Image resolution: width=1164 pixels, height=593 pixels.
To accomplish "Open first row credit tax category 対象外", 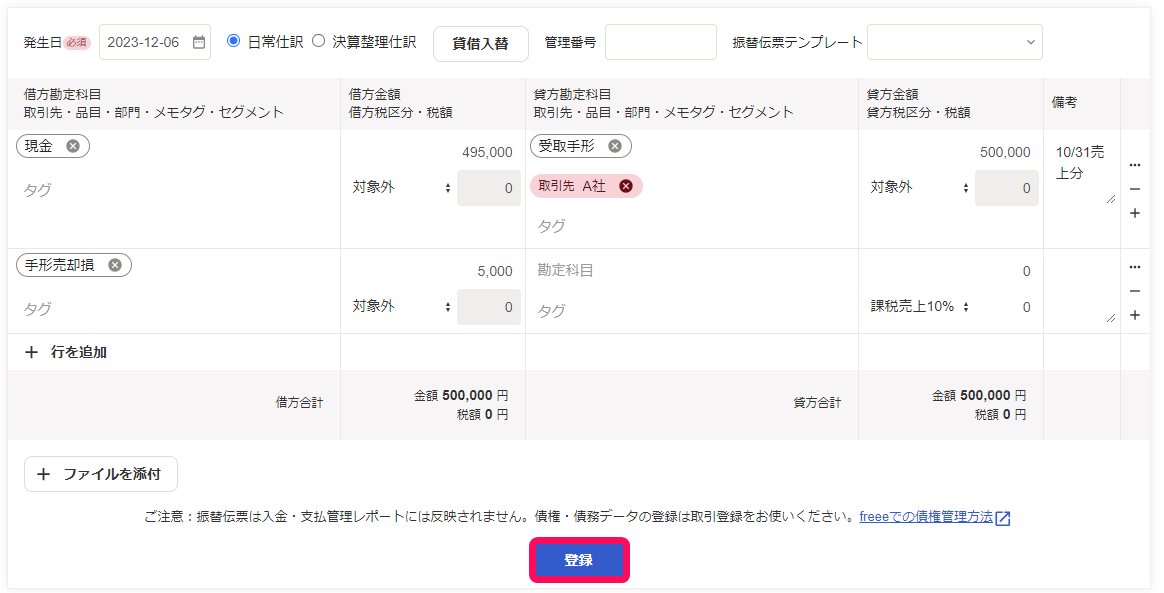I will point(920,188).
